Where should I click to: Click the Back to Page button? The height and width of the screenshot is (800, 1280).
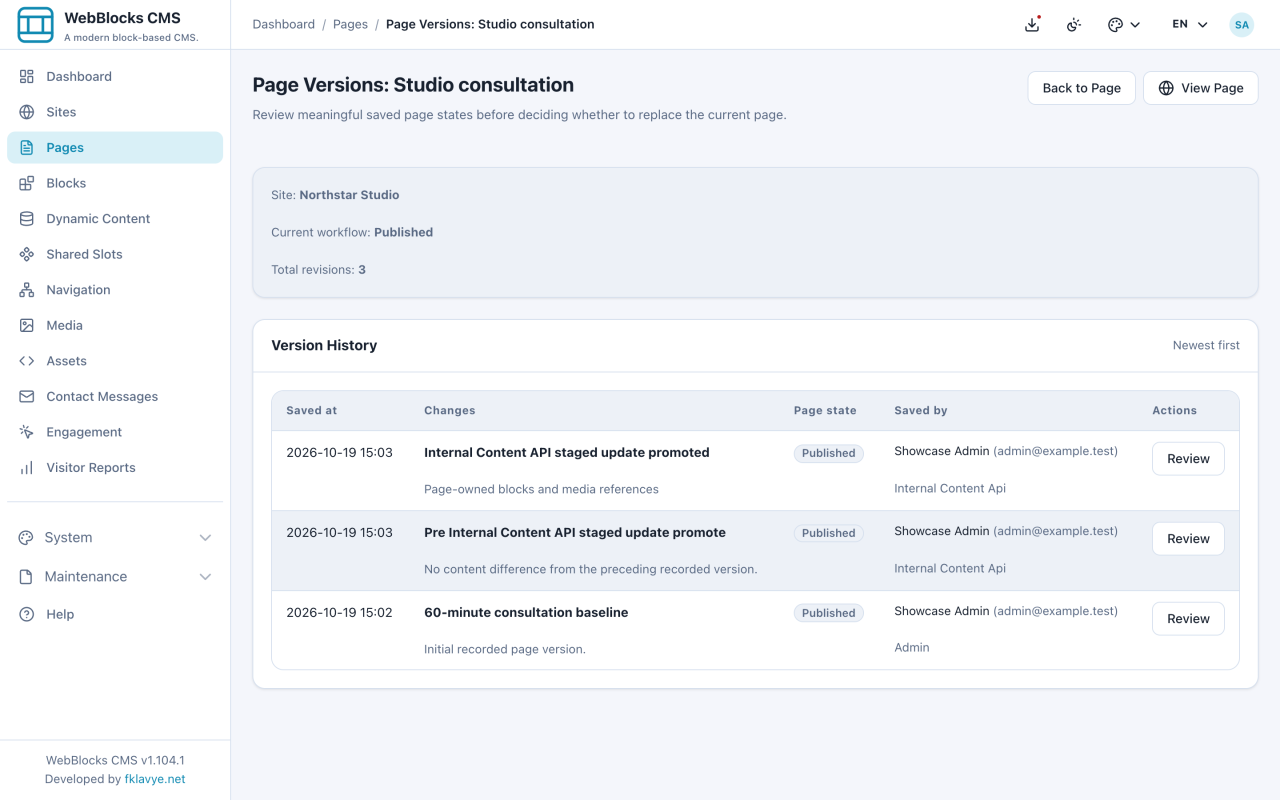(1082, 88)
